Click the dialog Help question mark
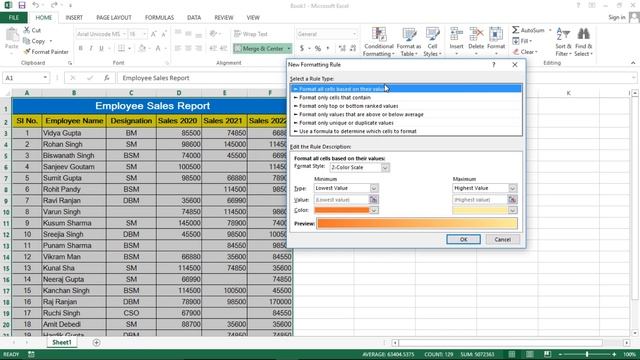This screenshot has width=640, height=360. click(x=494, y=64)
